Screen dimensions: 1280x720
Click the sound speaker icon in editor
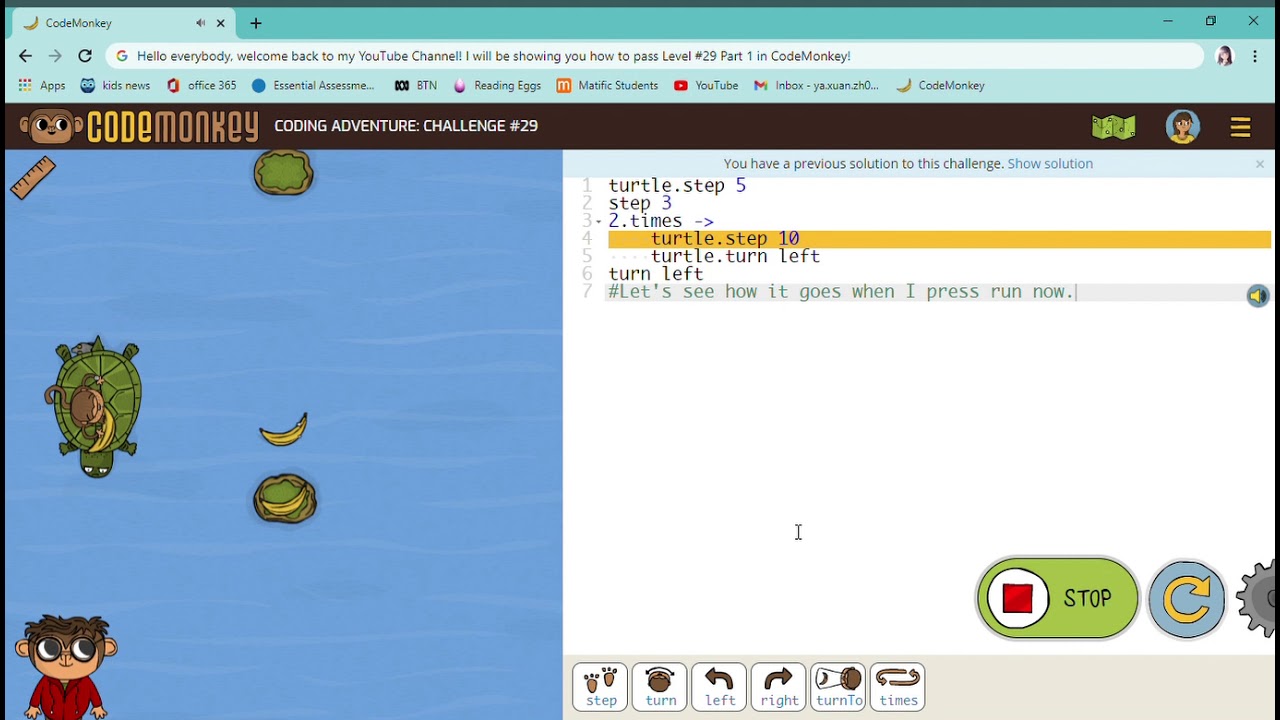(x=1257, y=295)
